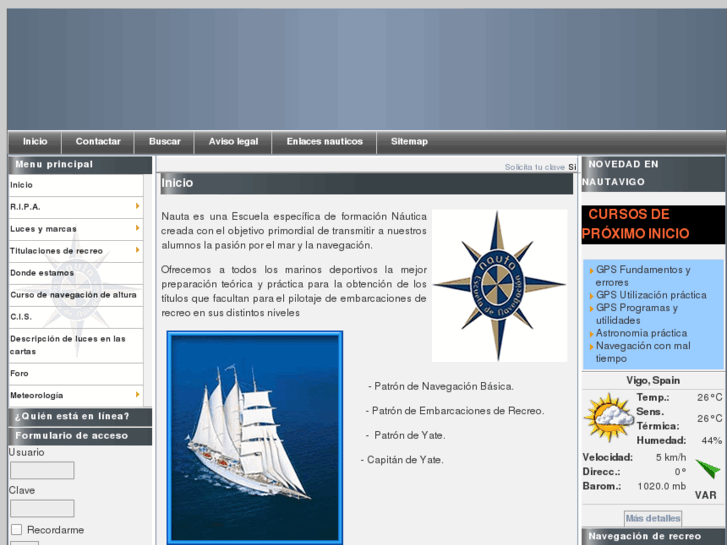Open GPS Utilización práctica course

click(x=651, y=295)
